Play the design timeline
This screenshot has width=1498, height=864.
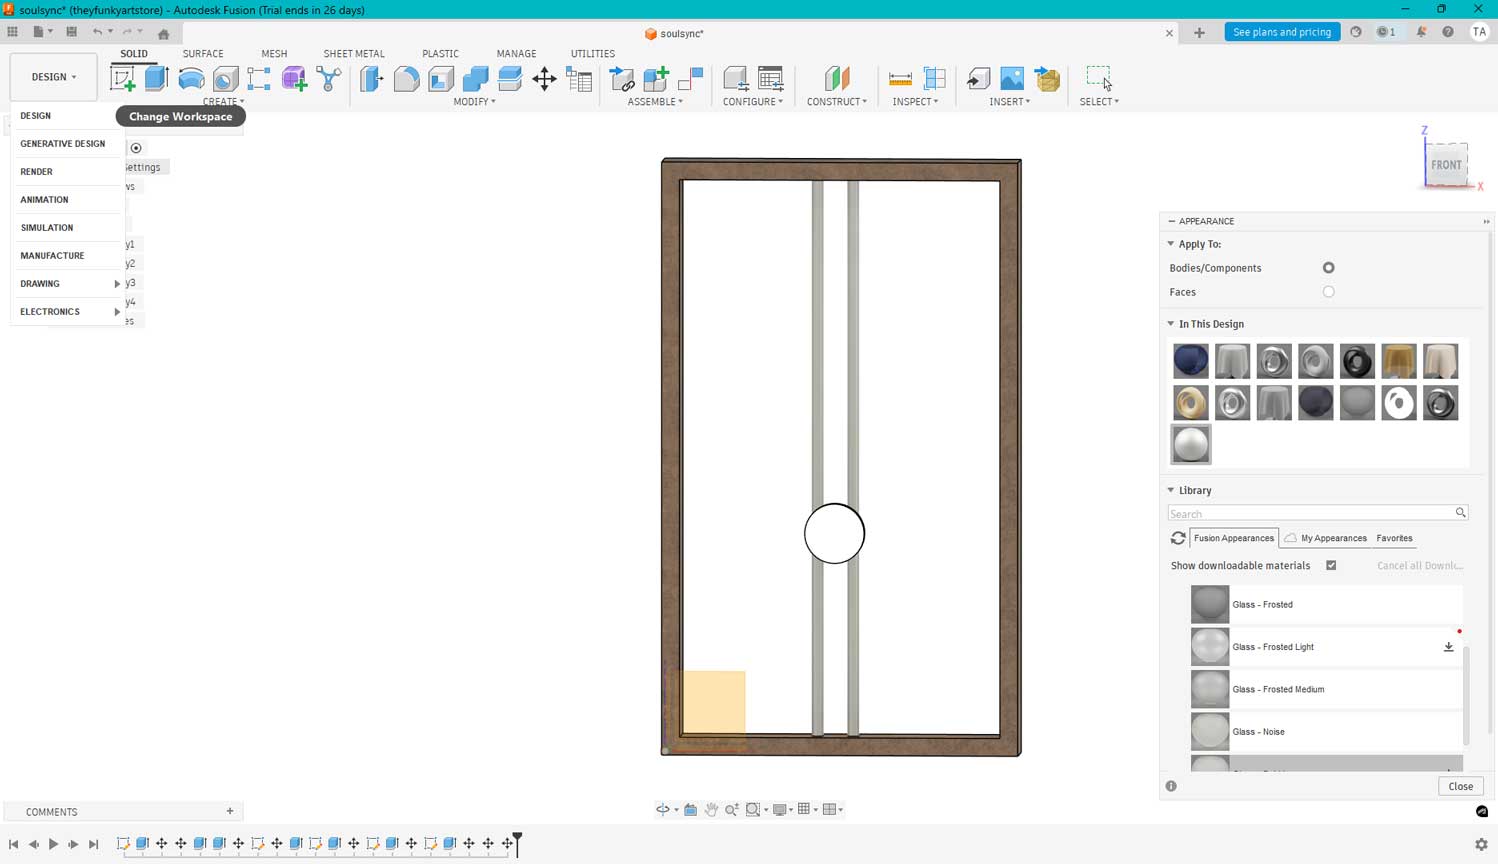click(x=53, y=844)
